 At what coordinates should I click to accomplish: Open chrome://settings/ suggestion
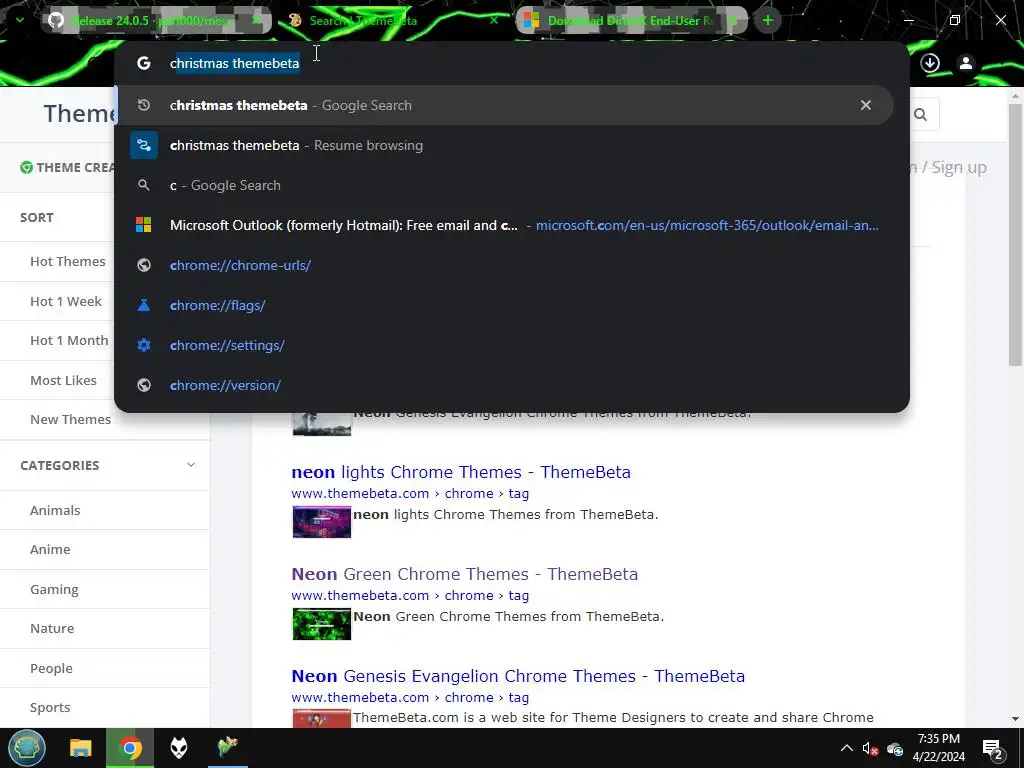[x=504, y=345]
